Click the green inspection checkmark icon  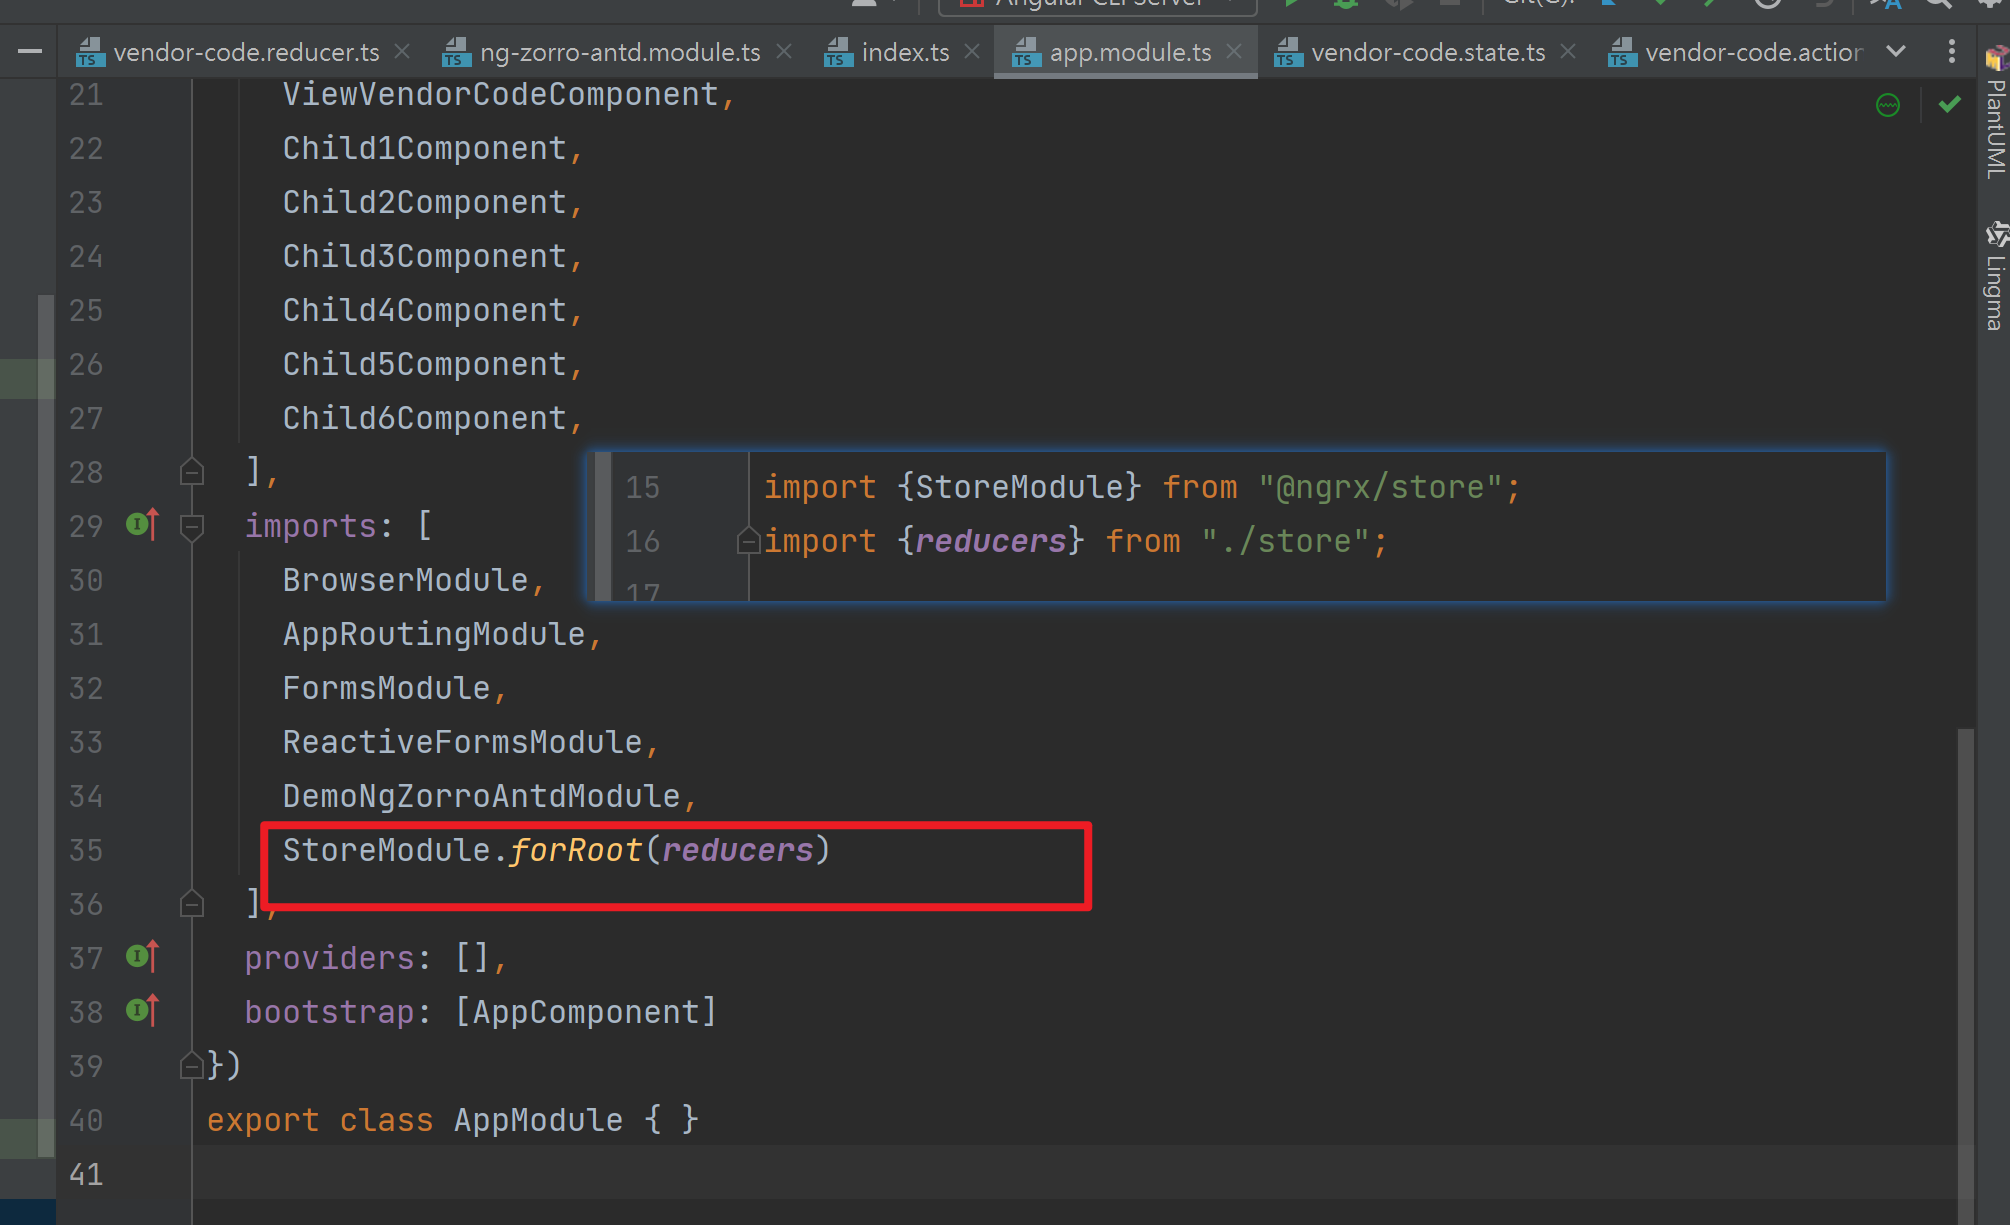pyautogui.click(x=1949, y=104)
